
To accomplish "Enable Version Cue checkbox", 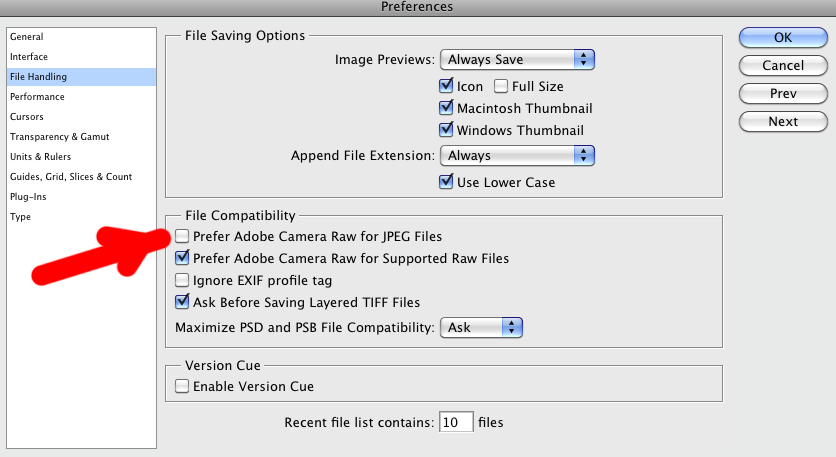I will [x=182, y=386].
